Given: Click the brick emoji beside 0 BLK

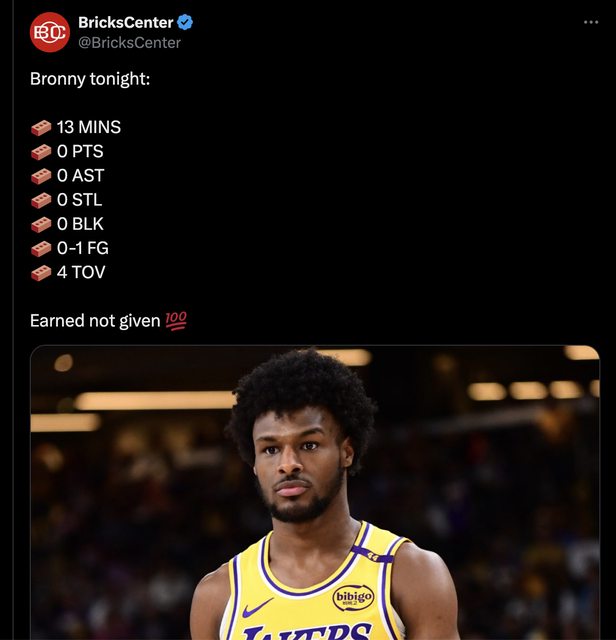Looking at the screenshot, I should coord(41,224).
